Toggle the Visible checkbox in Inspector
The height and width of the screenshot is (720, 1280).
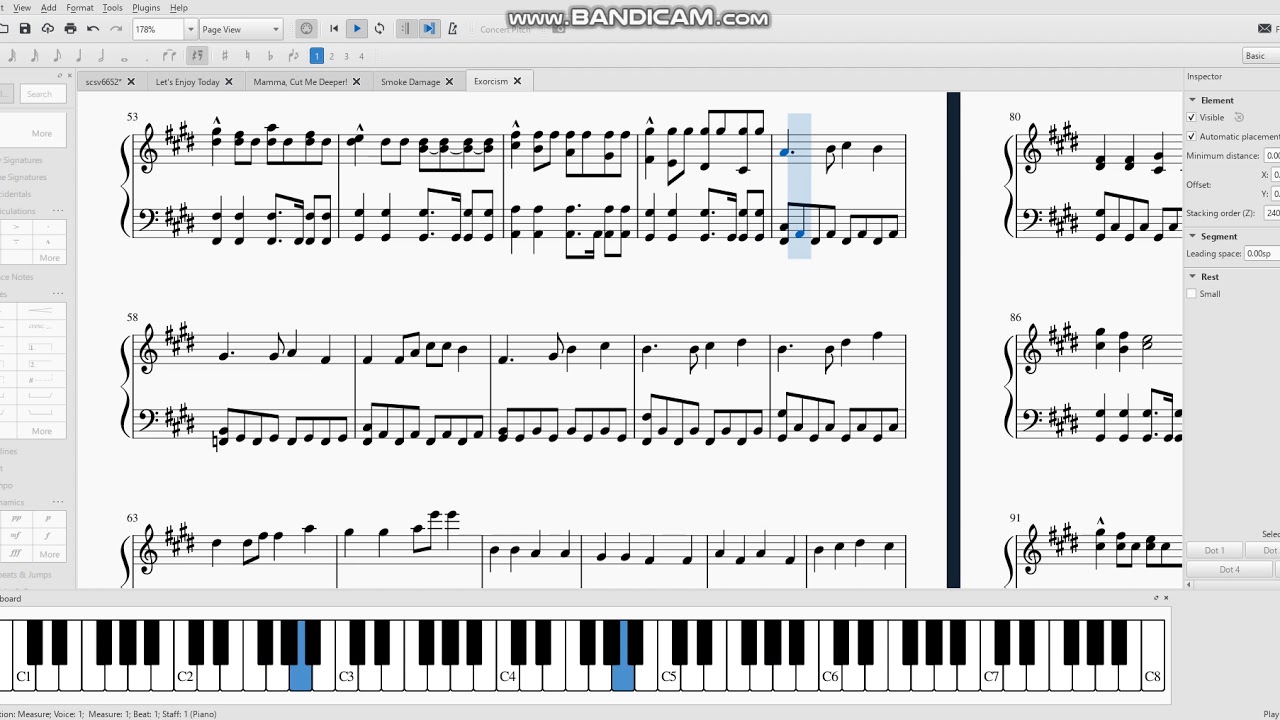pos(1191,117)
